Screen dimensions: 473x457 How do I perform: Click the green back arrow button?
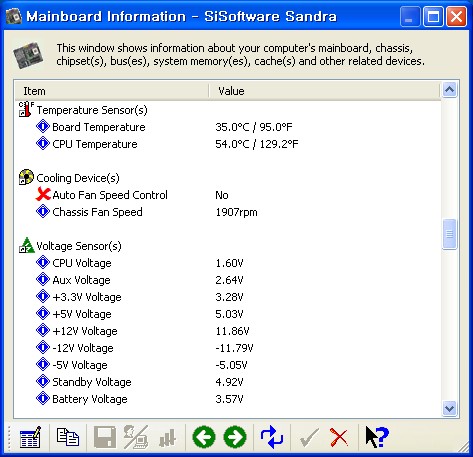click(x=204, y=437)
